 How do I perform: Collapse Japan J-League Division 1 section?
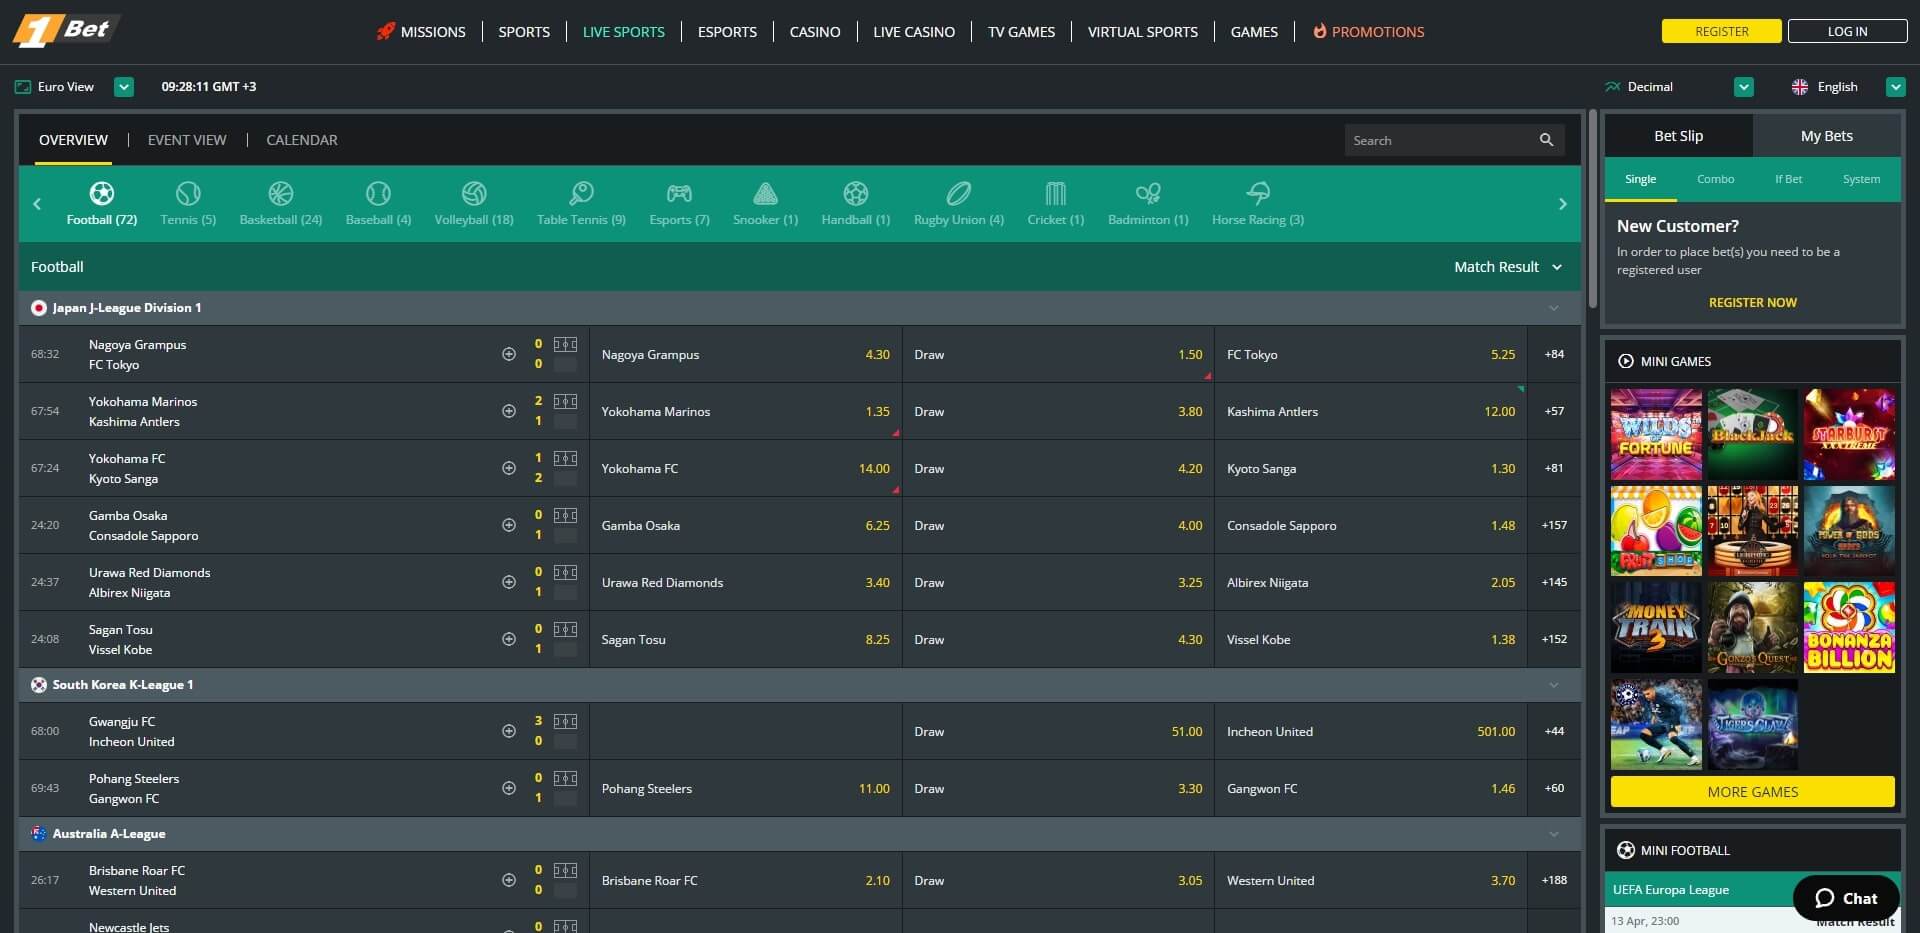tap(1554, 308)
